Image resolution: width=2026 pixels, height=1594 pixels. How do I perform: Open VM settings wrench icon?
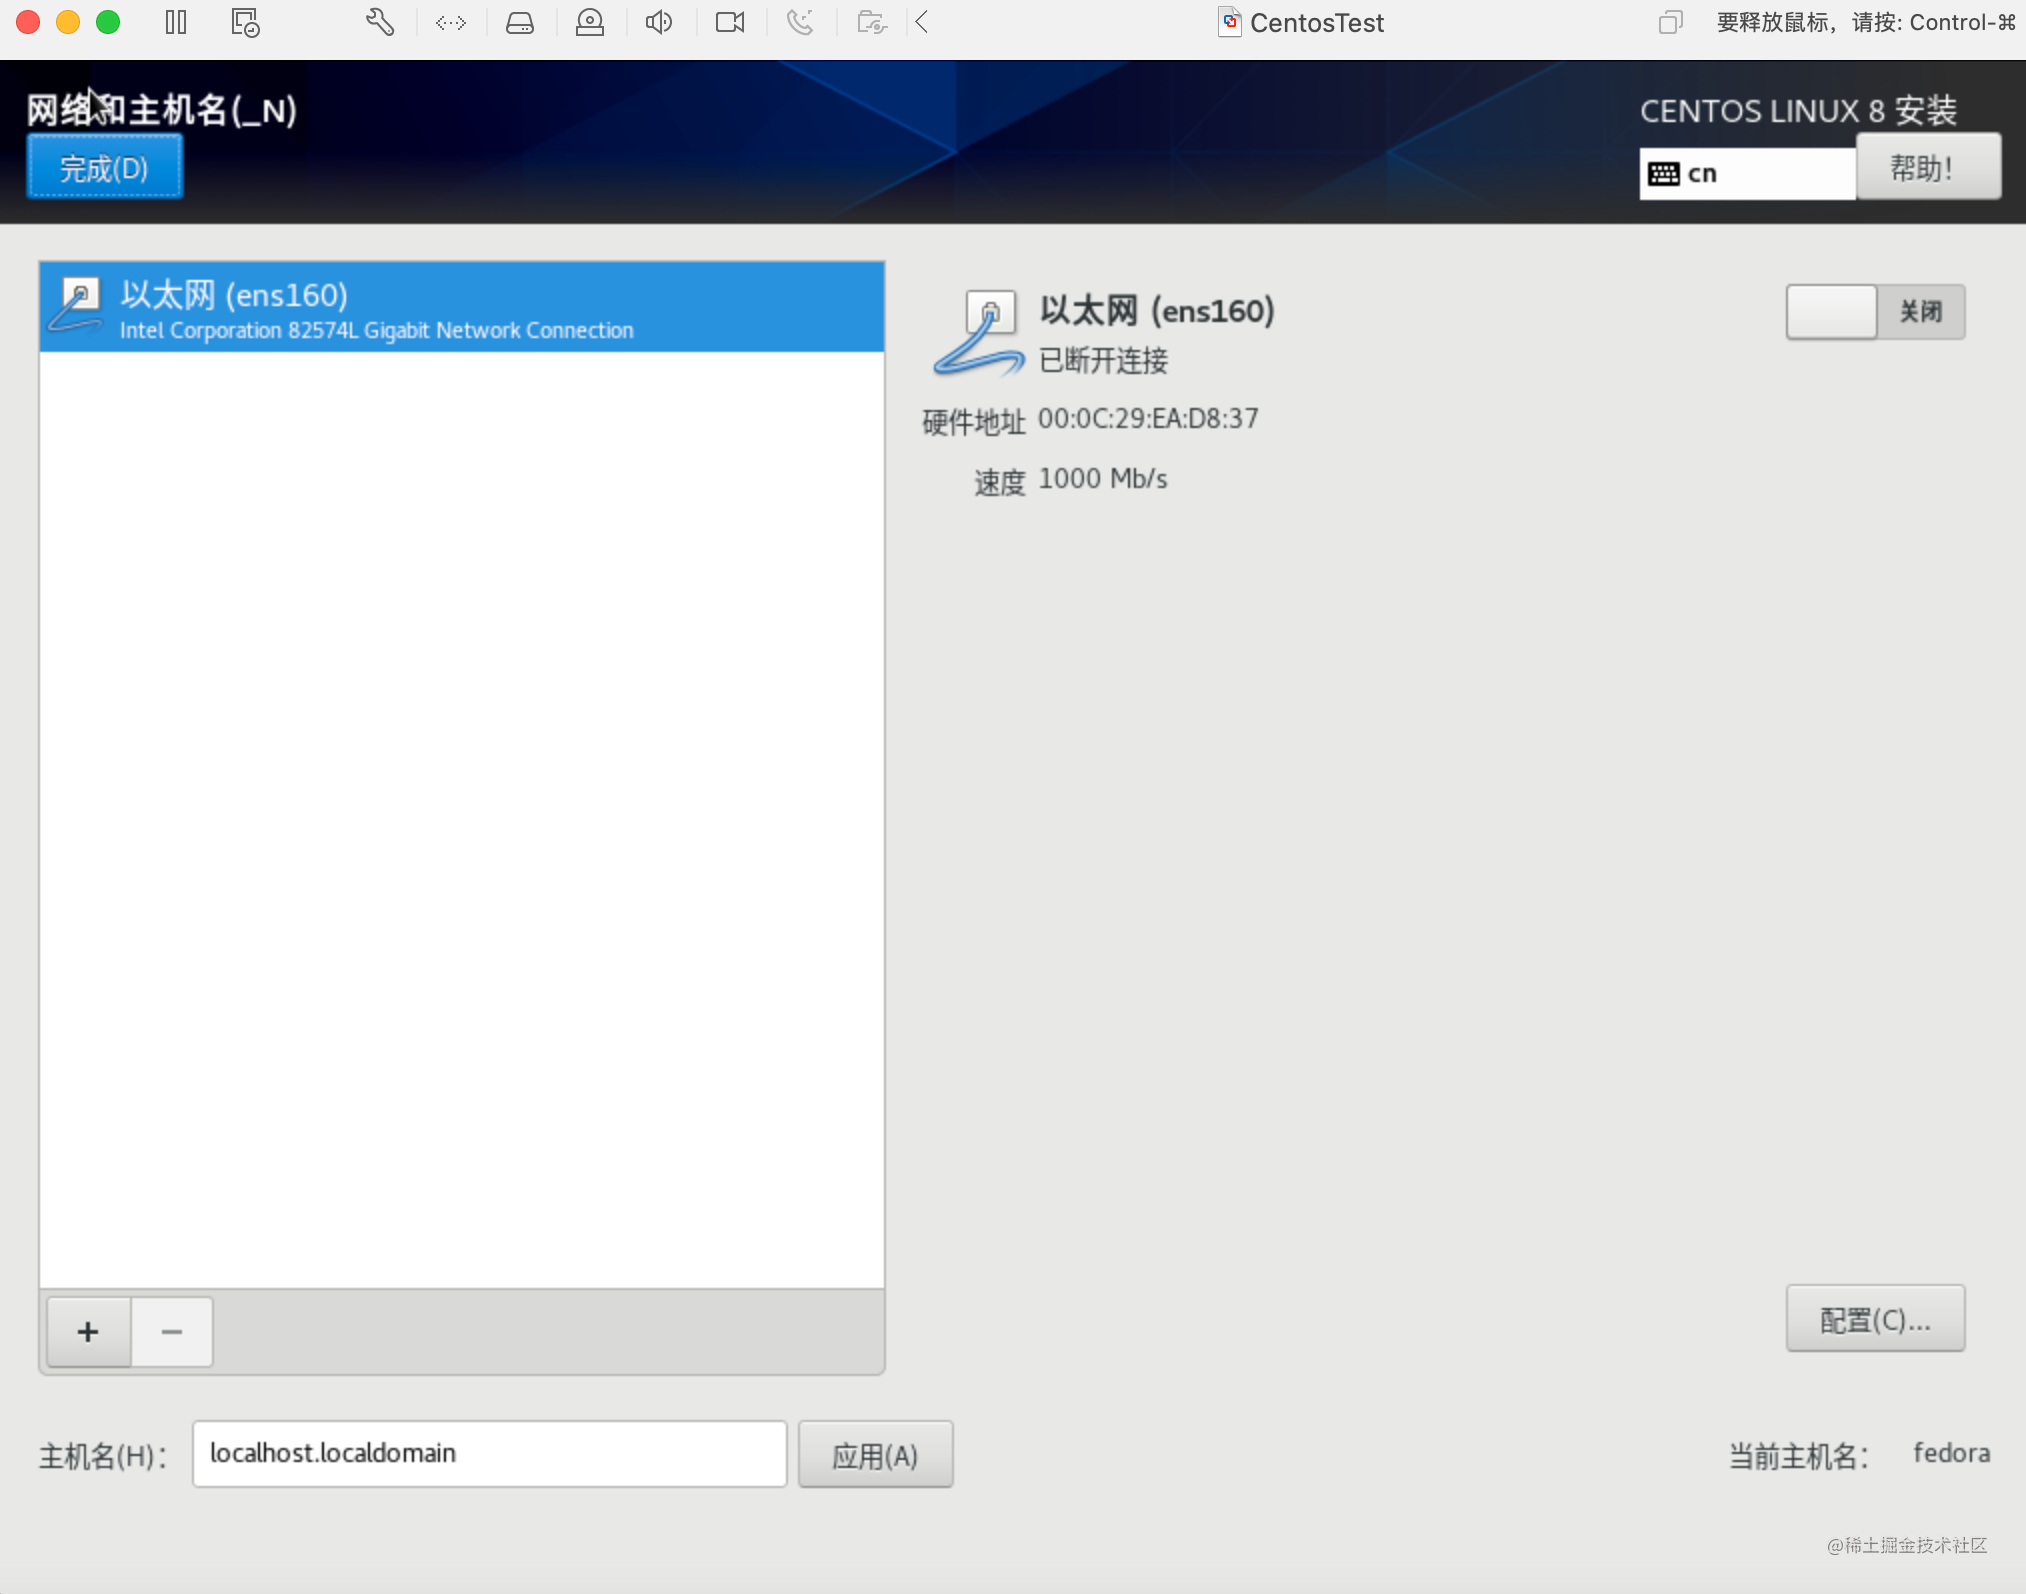point(380,22)
